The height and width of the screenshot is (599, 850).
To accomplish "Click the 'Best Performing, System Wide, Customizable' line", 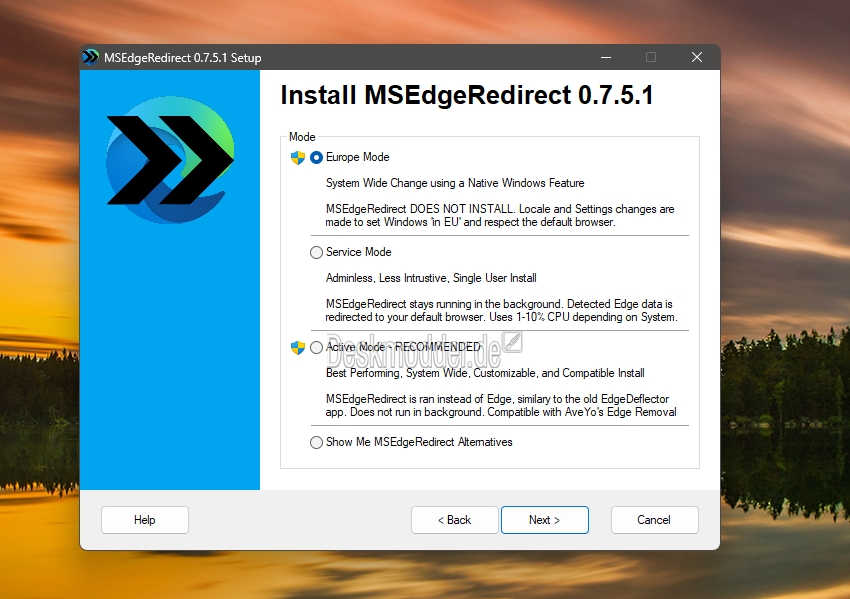I will pos(485,373).
